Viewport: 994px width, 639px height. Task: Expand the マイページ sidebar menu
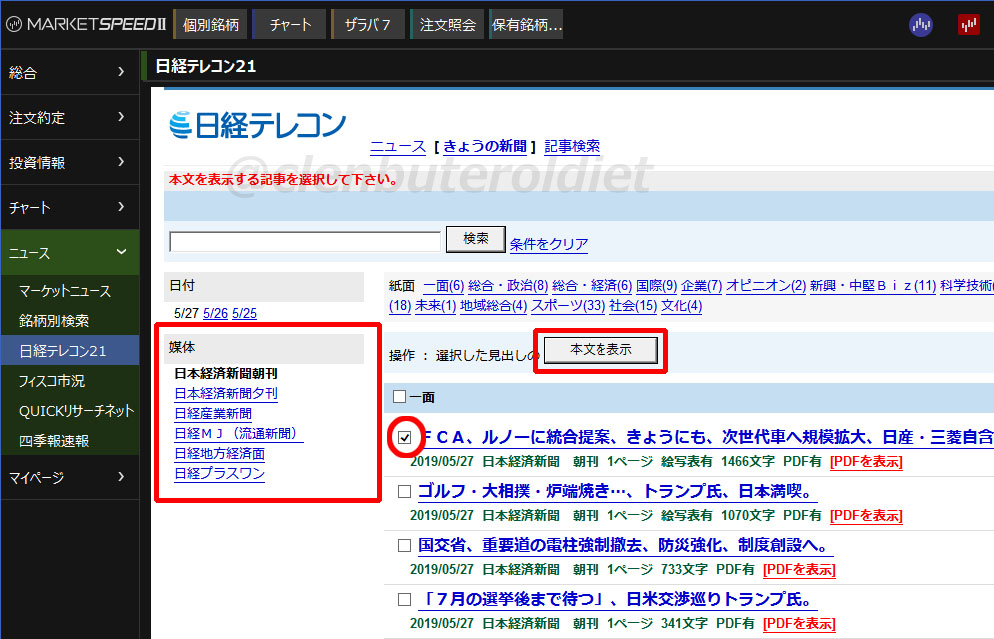click(70, 477)
